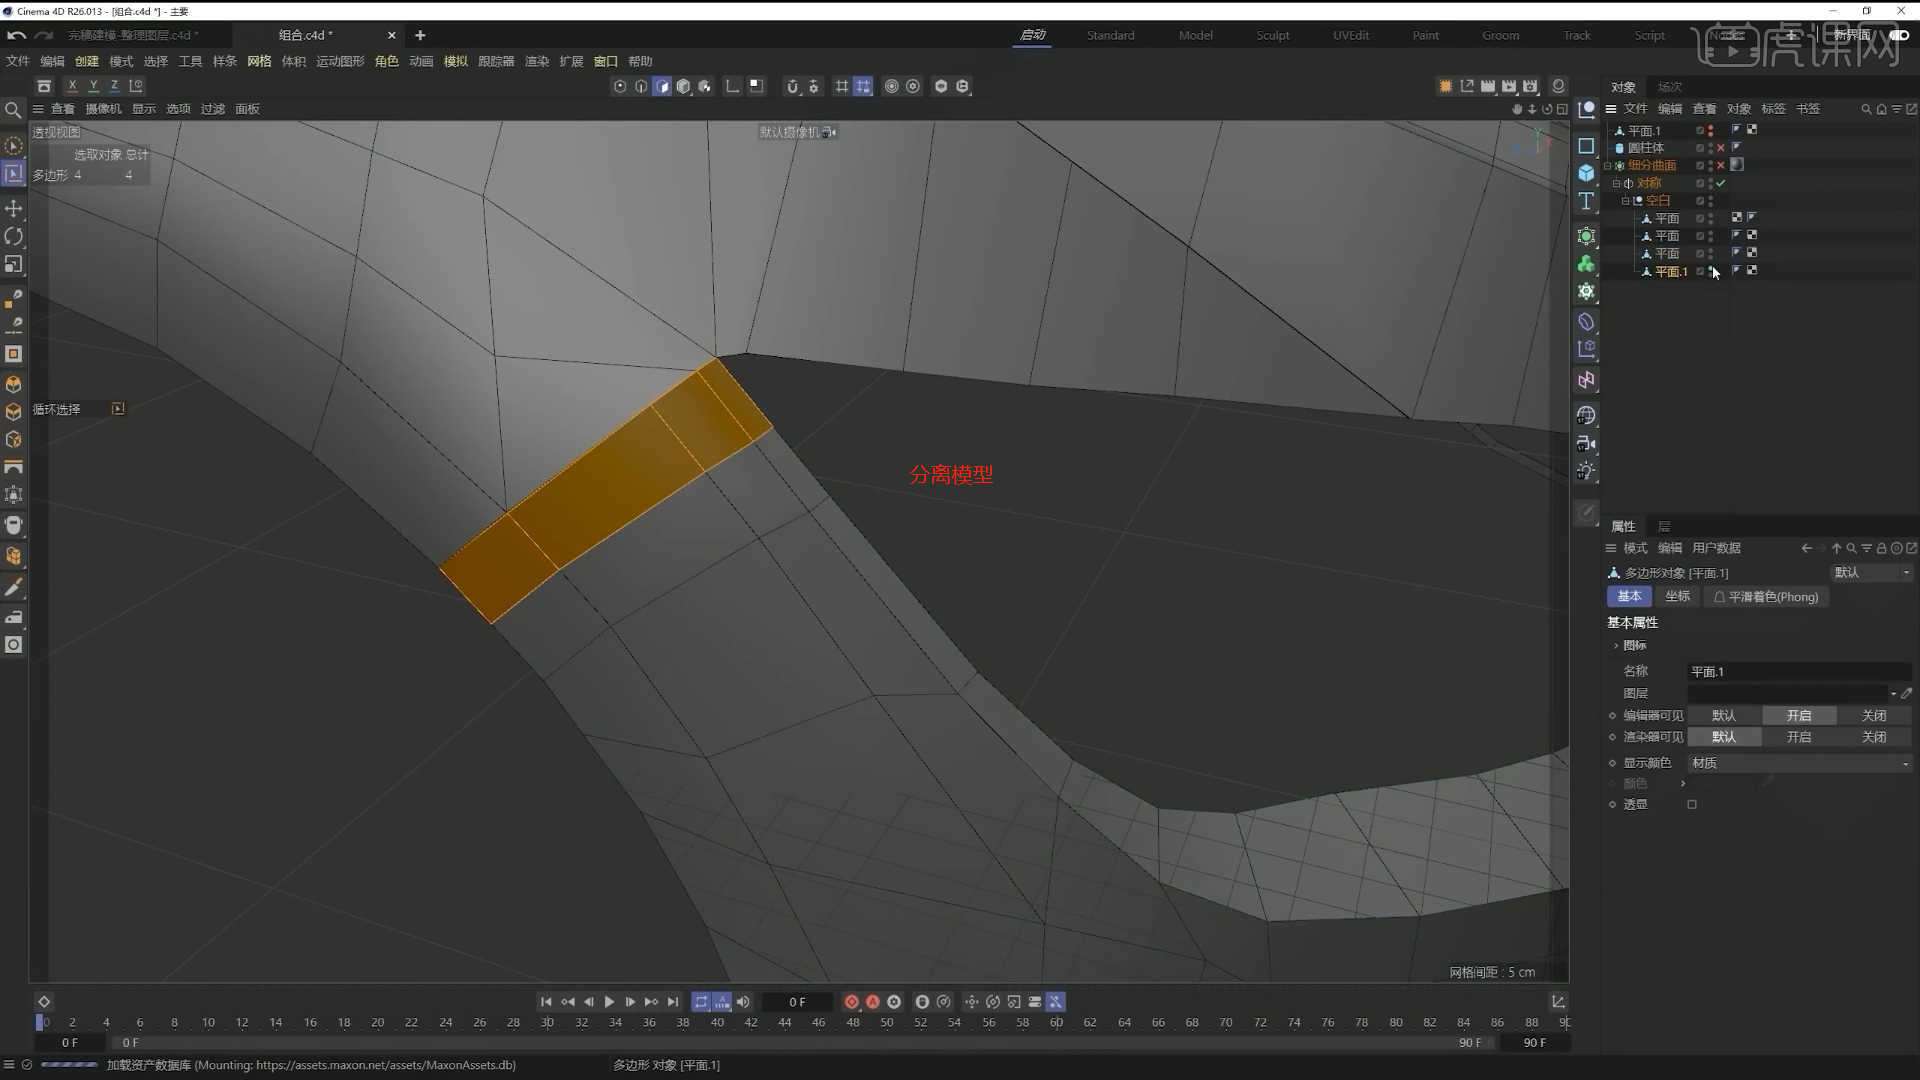Viewport: 1920px width, 1080px height.
Task: Switch to edges mode in top toolbar
Action: (x=641, y=86)
